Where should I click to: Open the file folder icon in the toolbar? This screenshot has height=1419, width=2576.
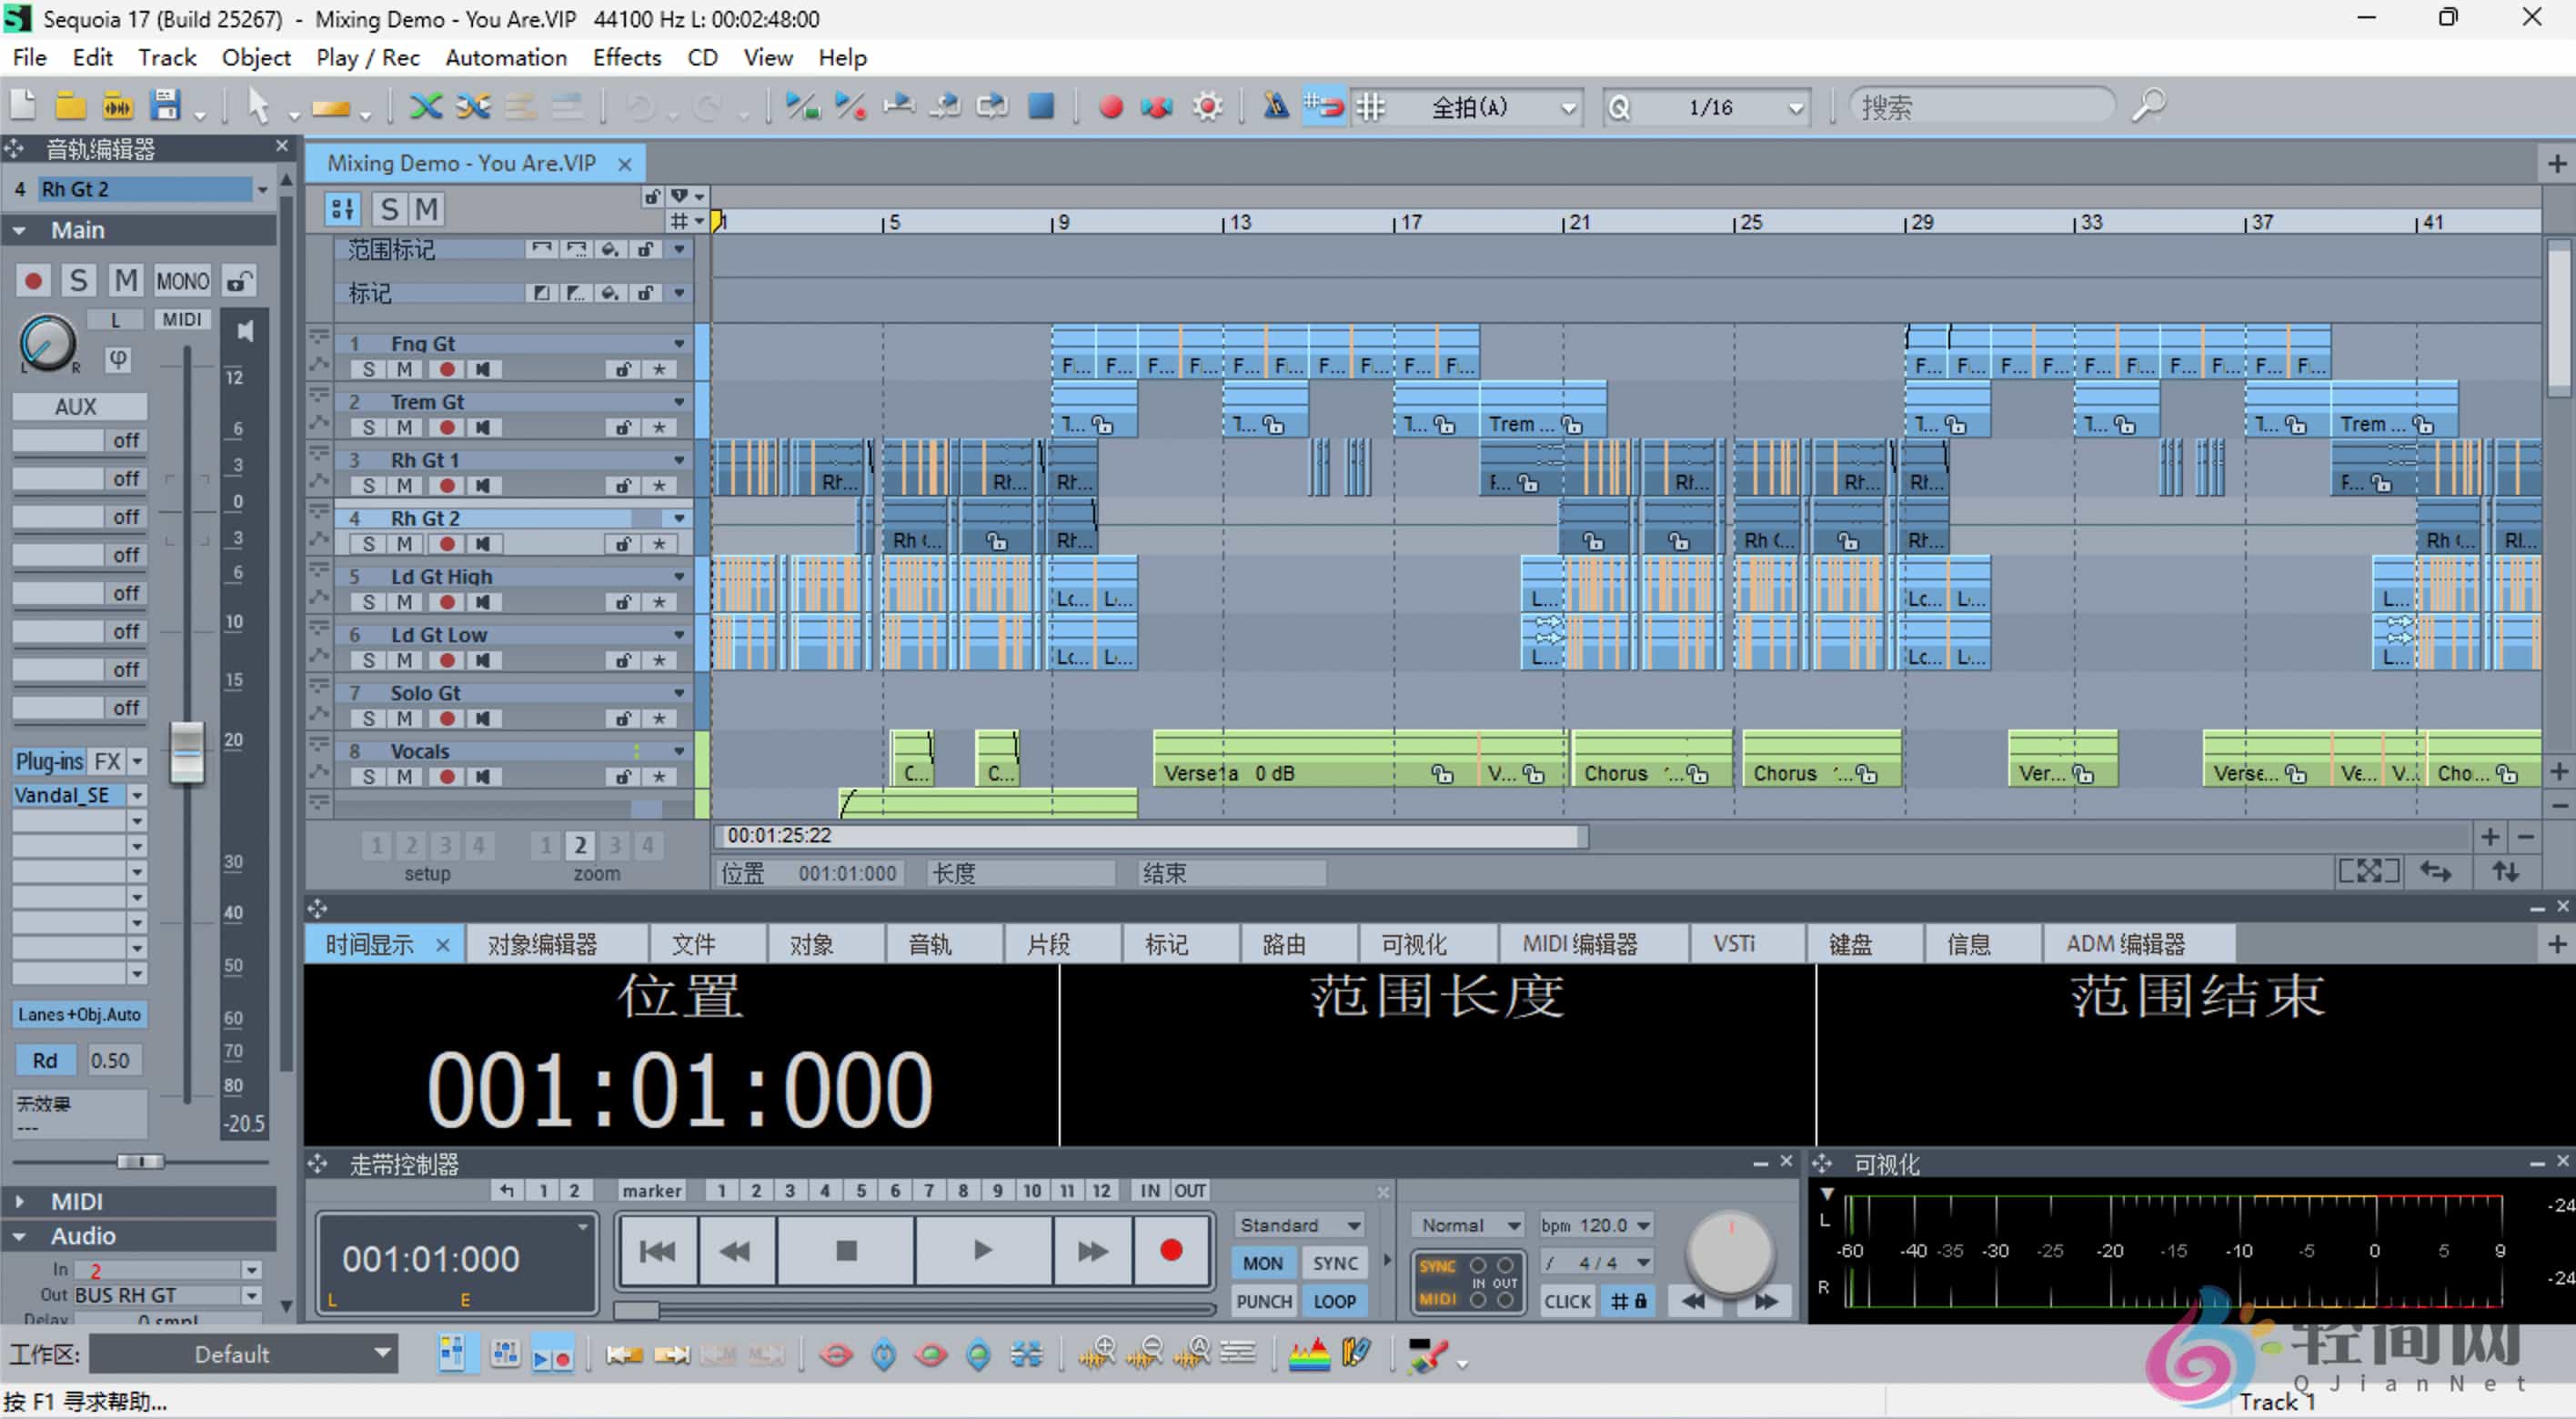coord(70,106)
